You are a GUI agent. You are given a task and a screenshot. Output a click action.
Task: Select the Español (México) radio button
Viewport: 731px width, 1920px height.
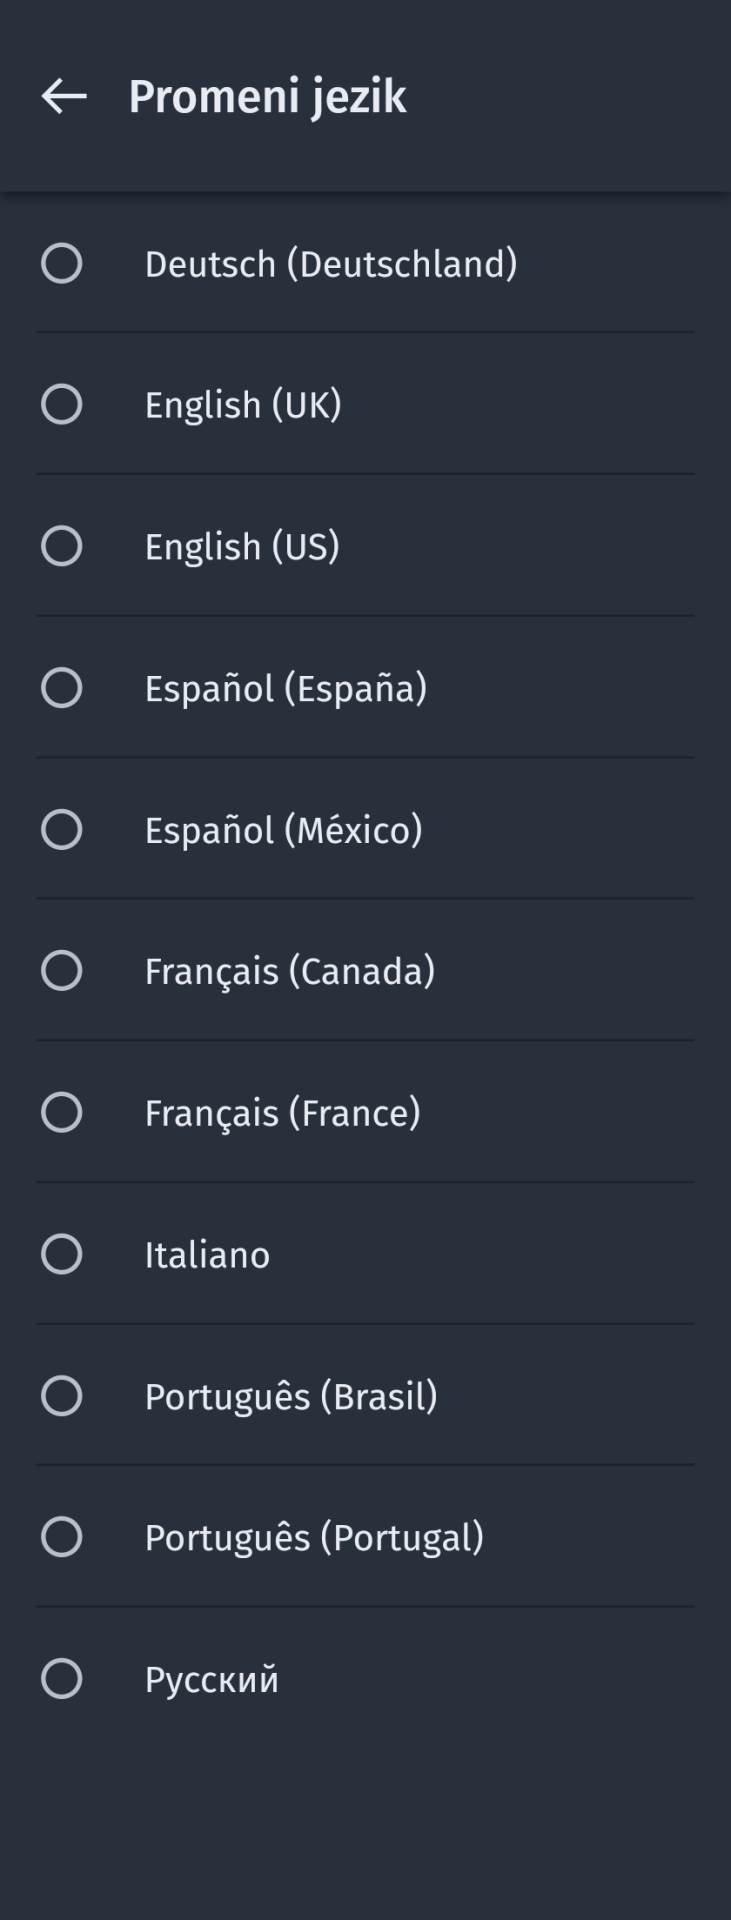pyautogui.click(x=61, y=830)
